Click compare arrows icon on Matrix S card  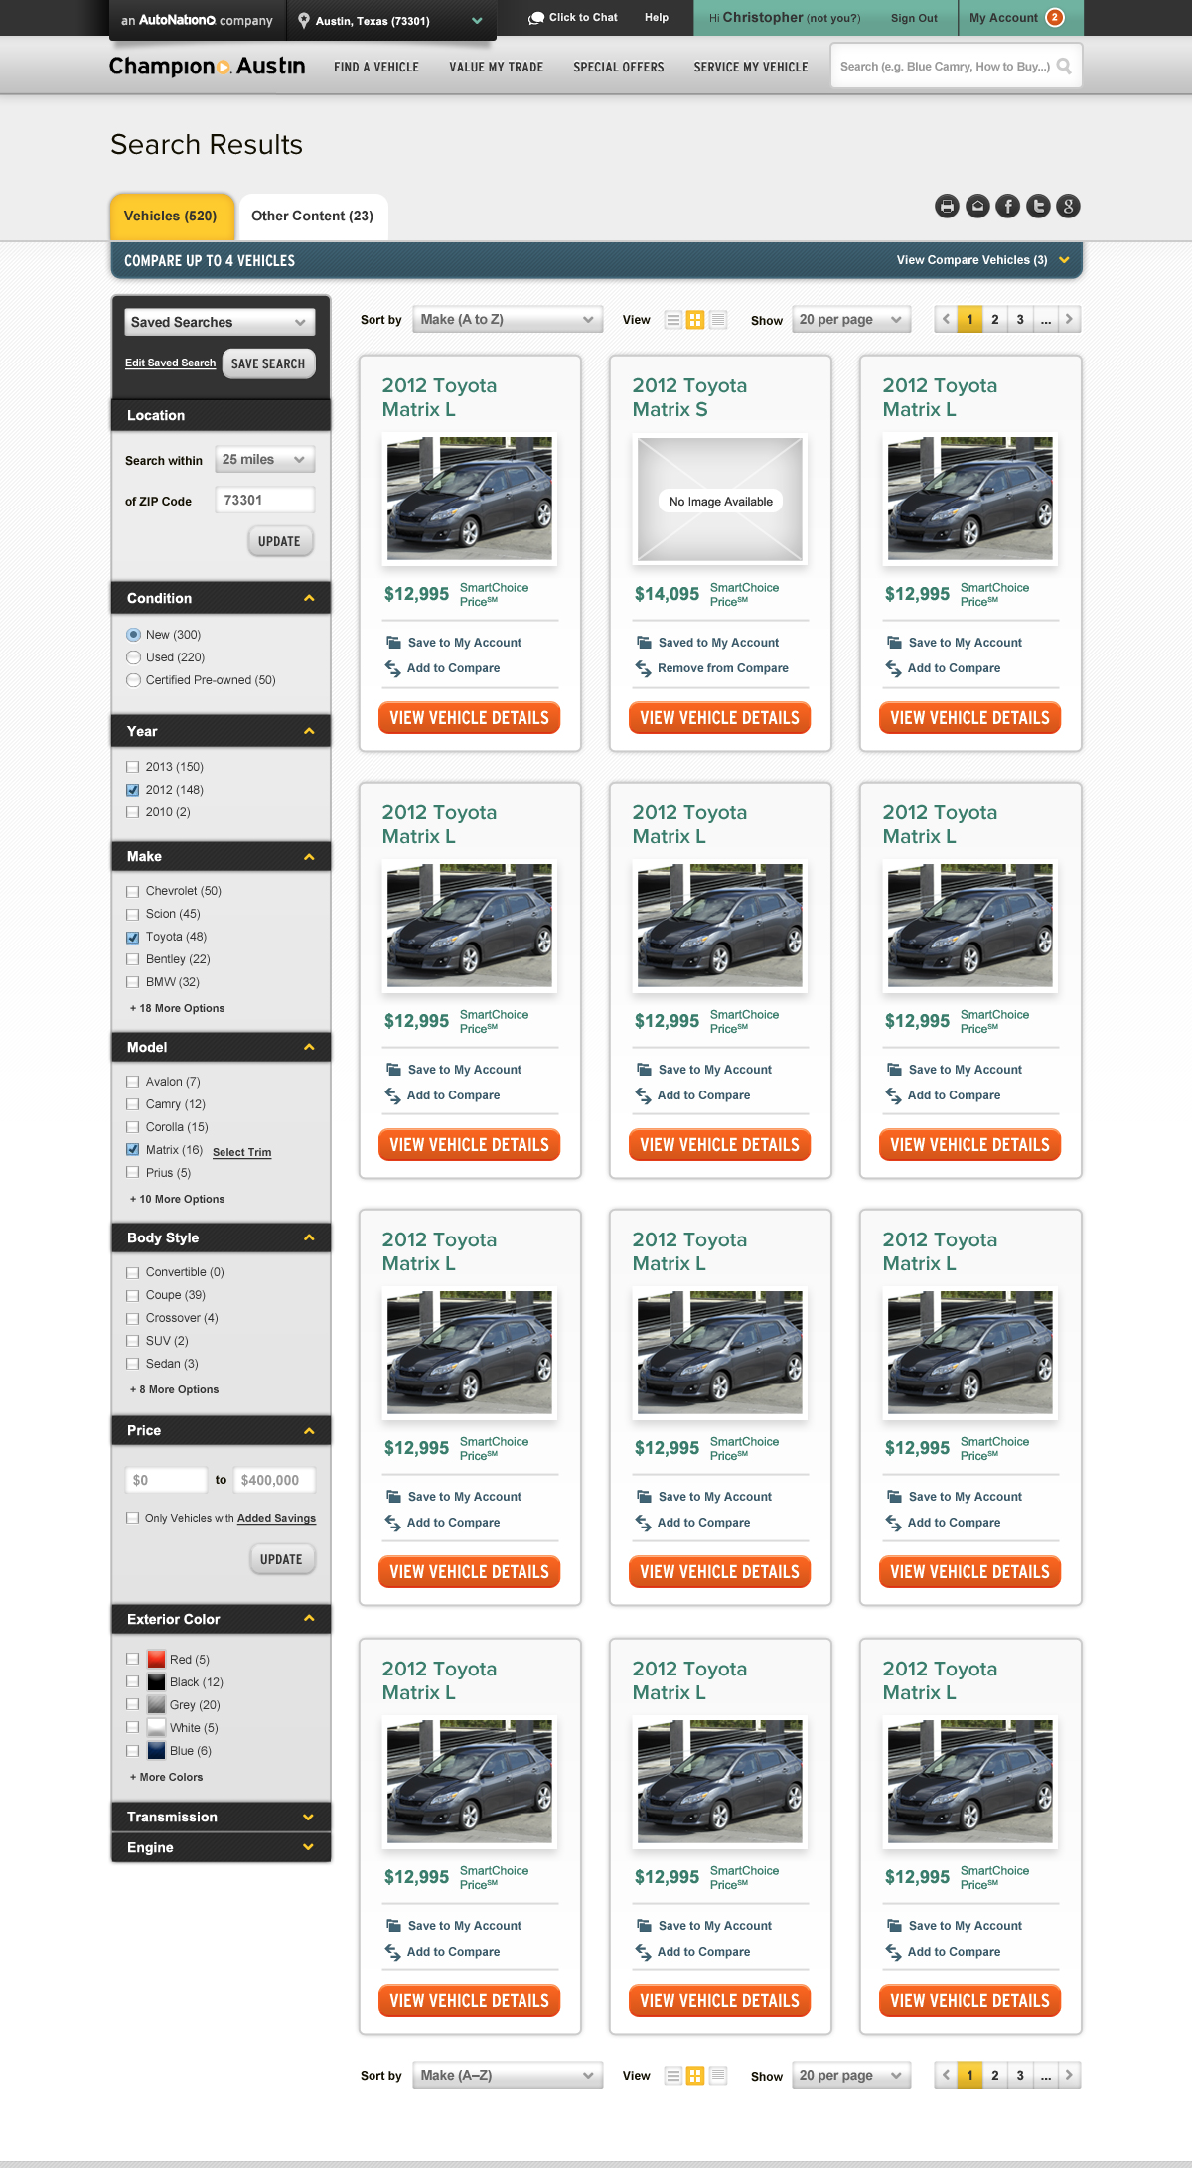644,668
